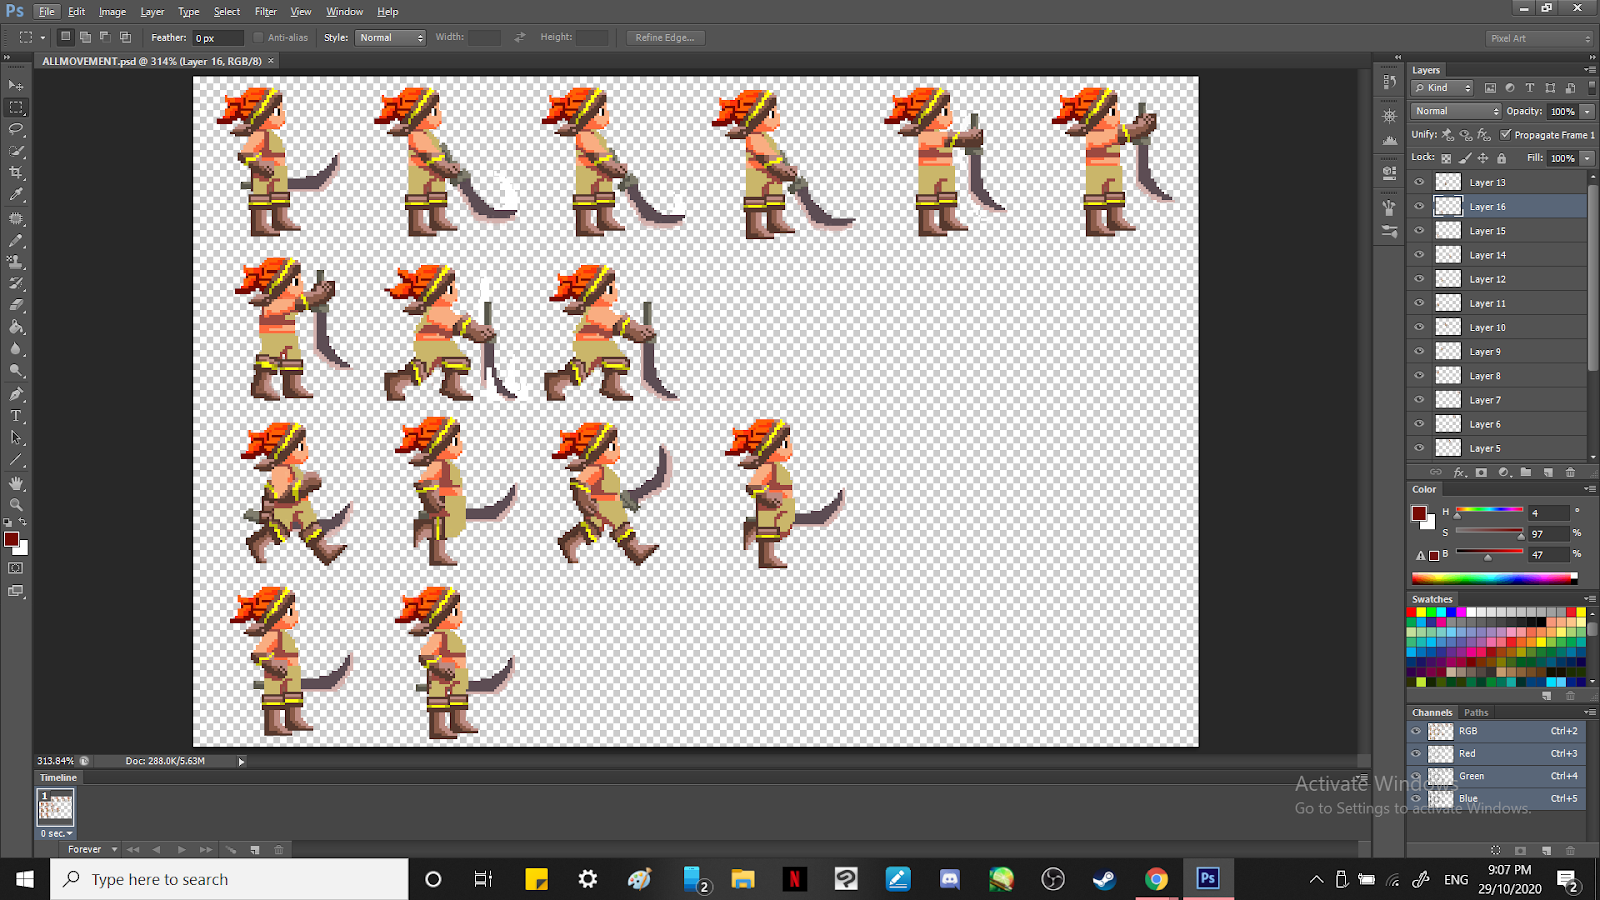Open the layer style fx menu
This screenshot has width=1600, height=900.
pos(1460,472)
